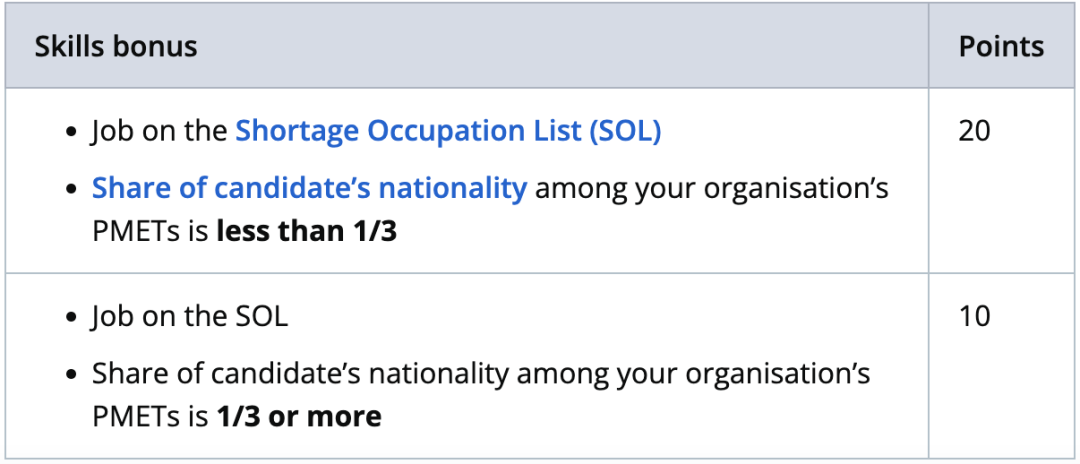Image resolution: width=1080 pixels, height=464 pixels.
Task: Click Job on the before the SOL link
Action: 160,131
